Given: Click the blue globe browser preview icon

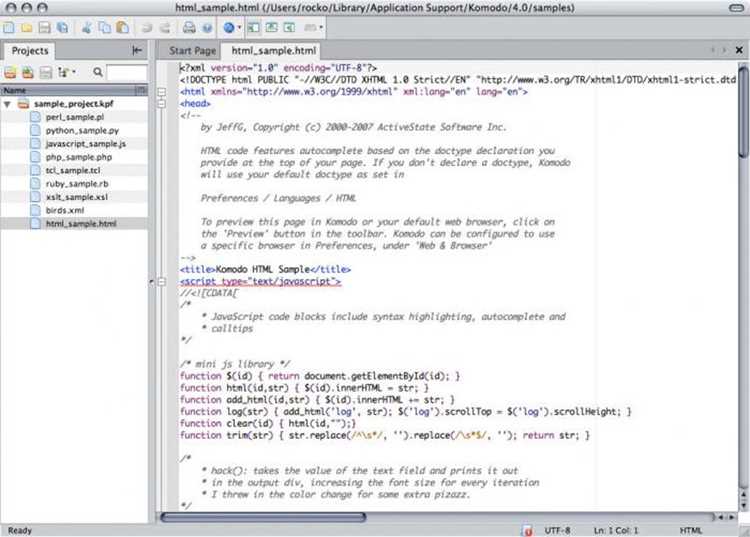Looking at the screenshot, I should (x=229, y=28).
